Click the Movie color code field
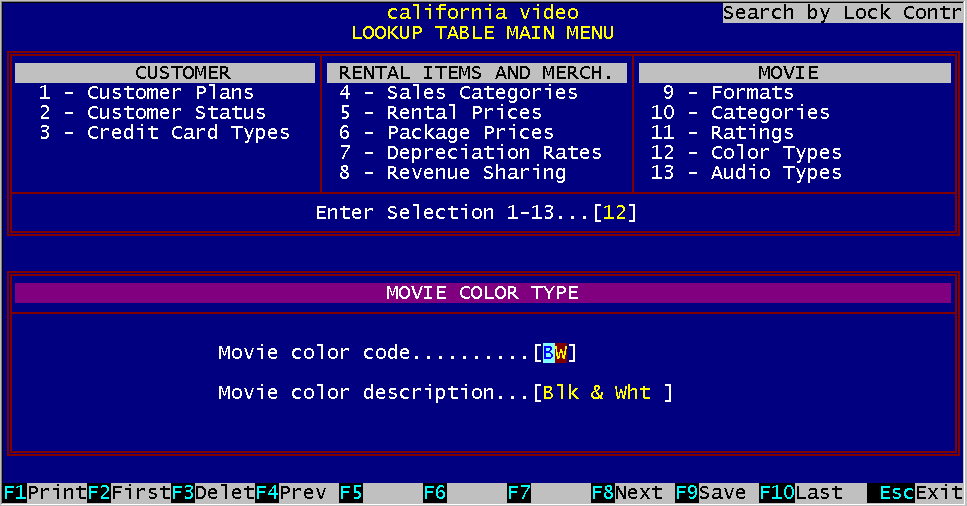967x506 pixels. point(554,353)
